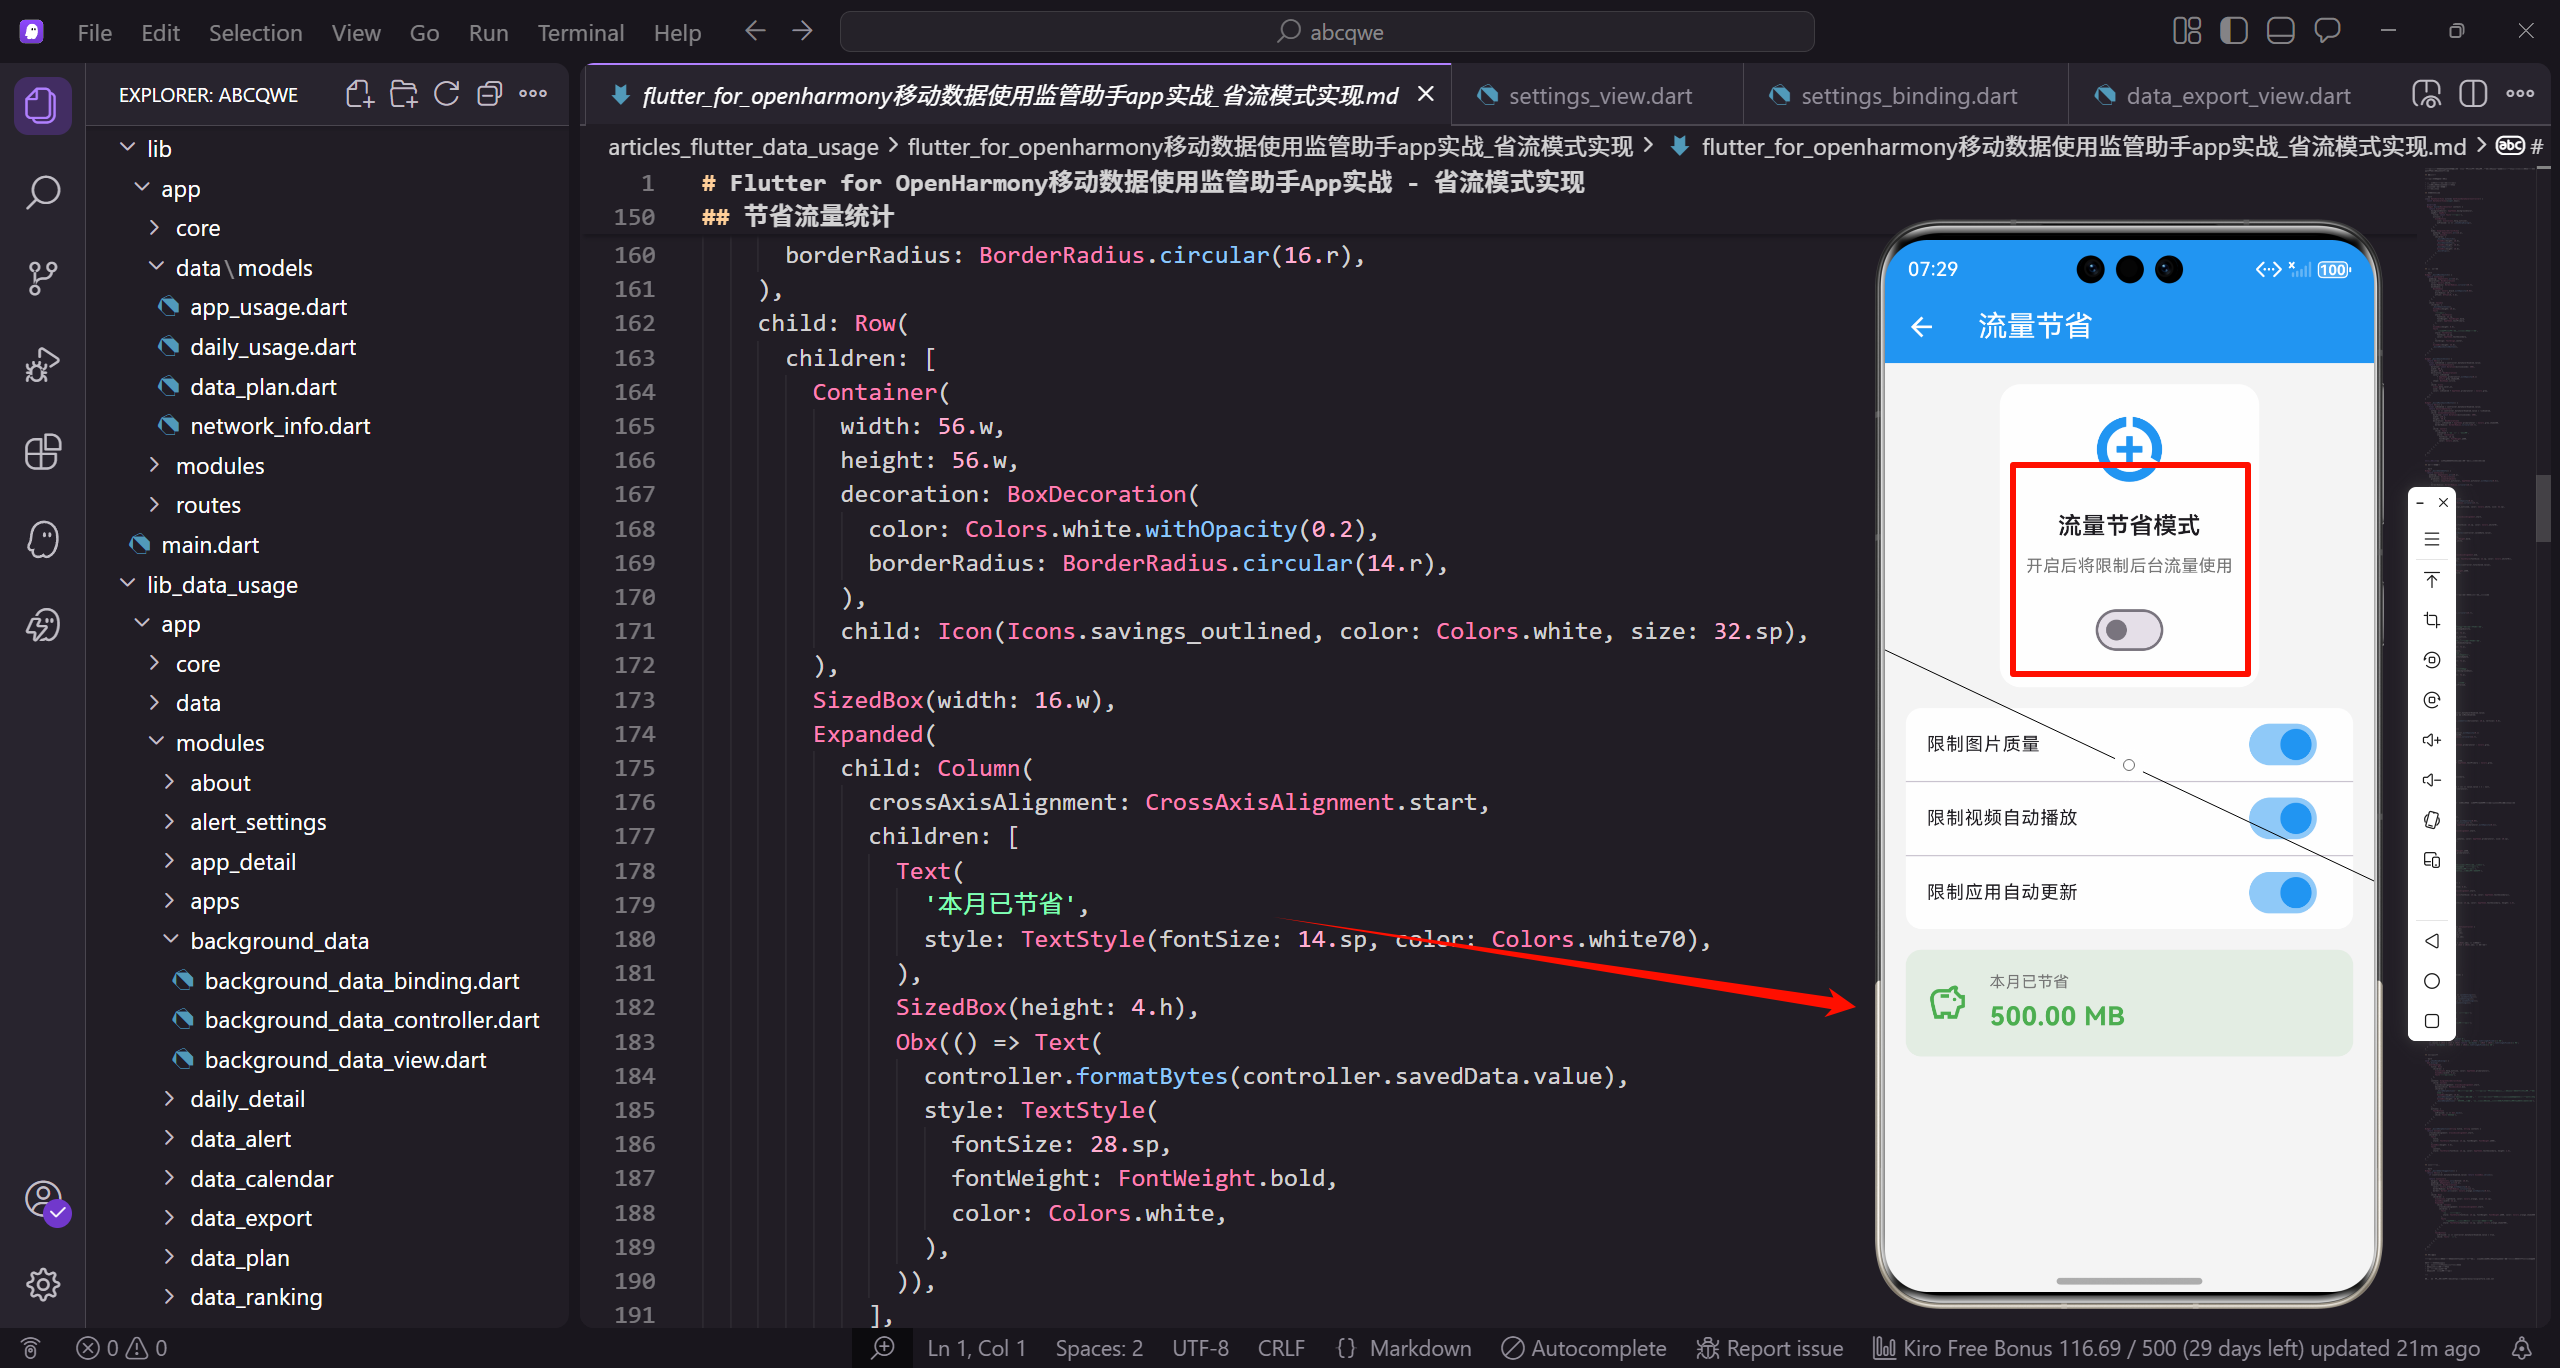Image resolution: width=2560 pixels, height=1368 pixels.
Task: Turn off 限制图片质量 switch
Action: [2282, 744]
